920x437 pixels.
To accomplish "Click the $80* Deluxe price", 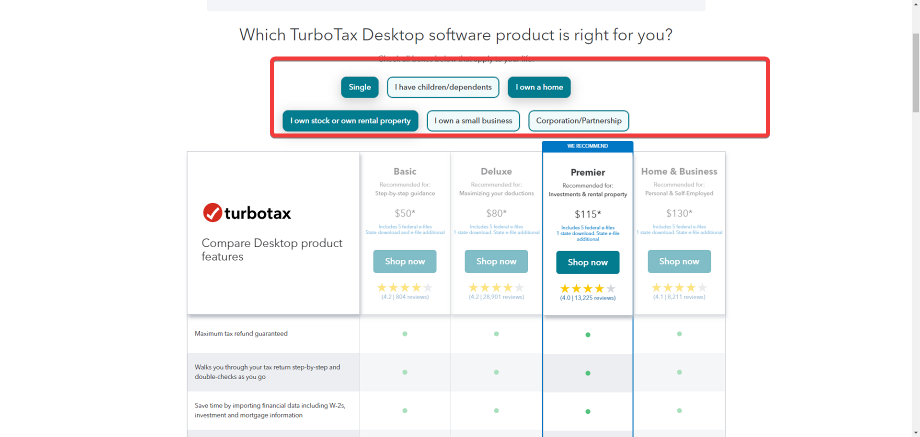I will pyautogui.click(x=496, y=213).
